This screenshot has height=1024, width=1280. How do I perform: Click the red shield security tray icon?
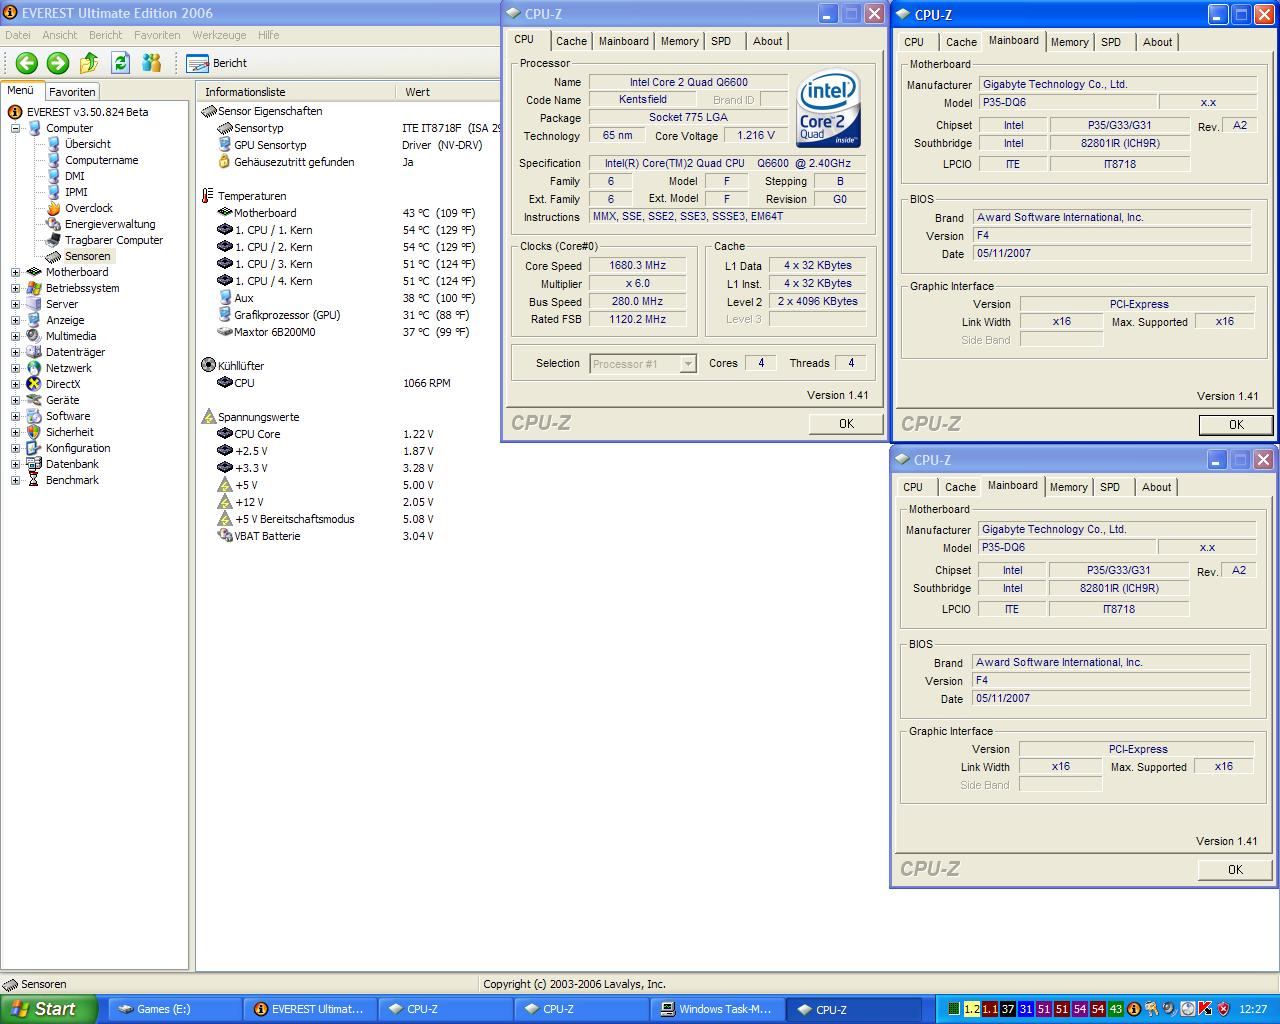click(x=1223, y=1009)
